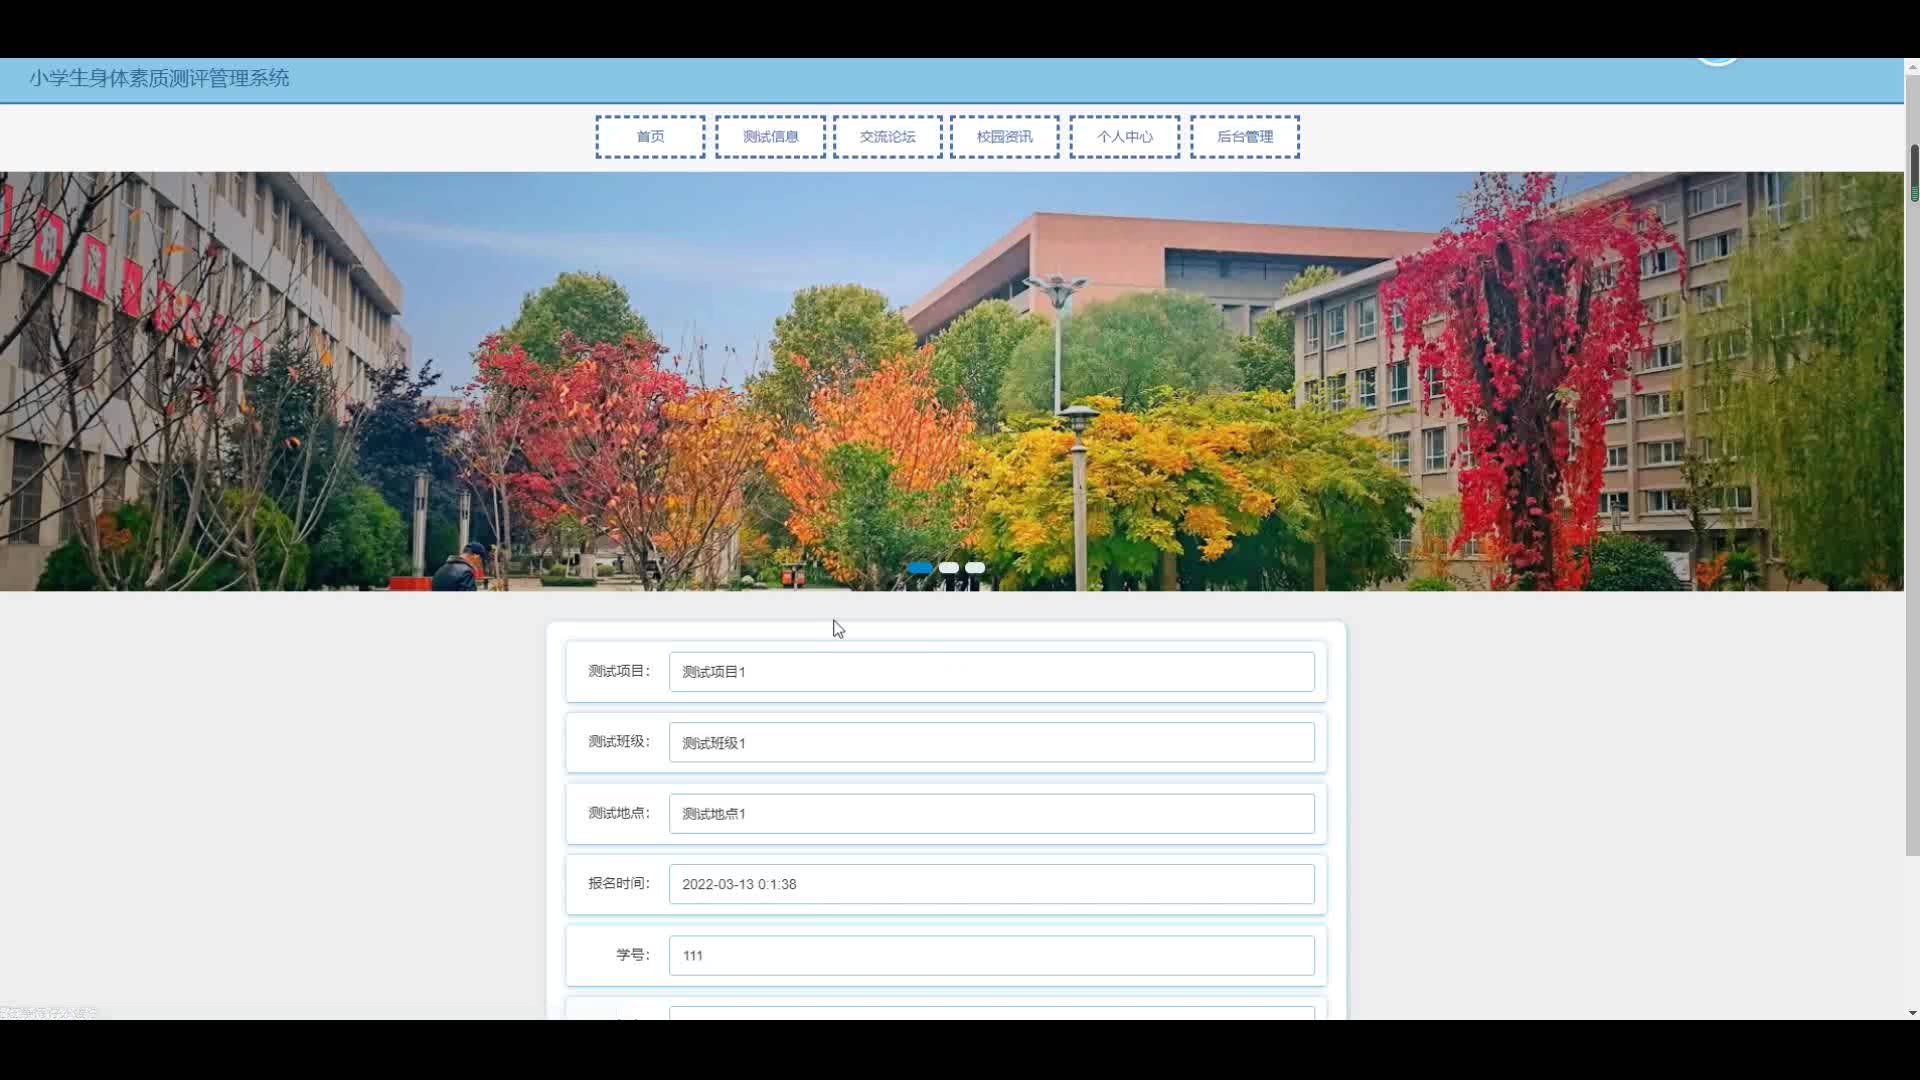This screenshot has width=1920, height=1080.
Task: Click the 首页 navigation button
Action: click(650, 137)
